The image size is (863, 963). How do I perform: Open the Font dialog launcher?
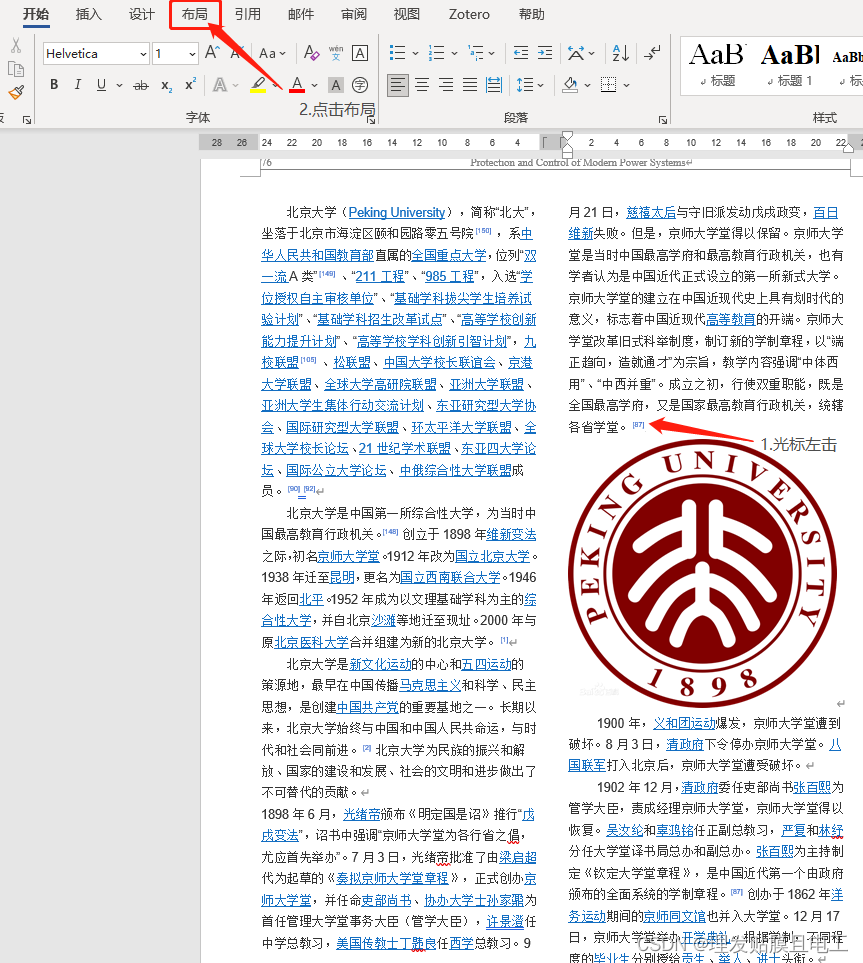[x=371, y=120]
